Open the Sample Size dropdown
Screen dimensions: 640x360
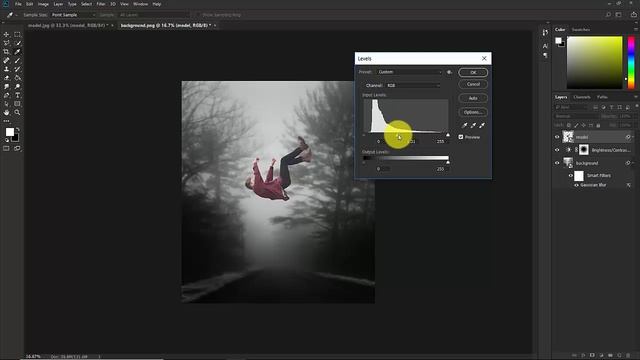click(x=73, y=15)
